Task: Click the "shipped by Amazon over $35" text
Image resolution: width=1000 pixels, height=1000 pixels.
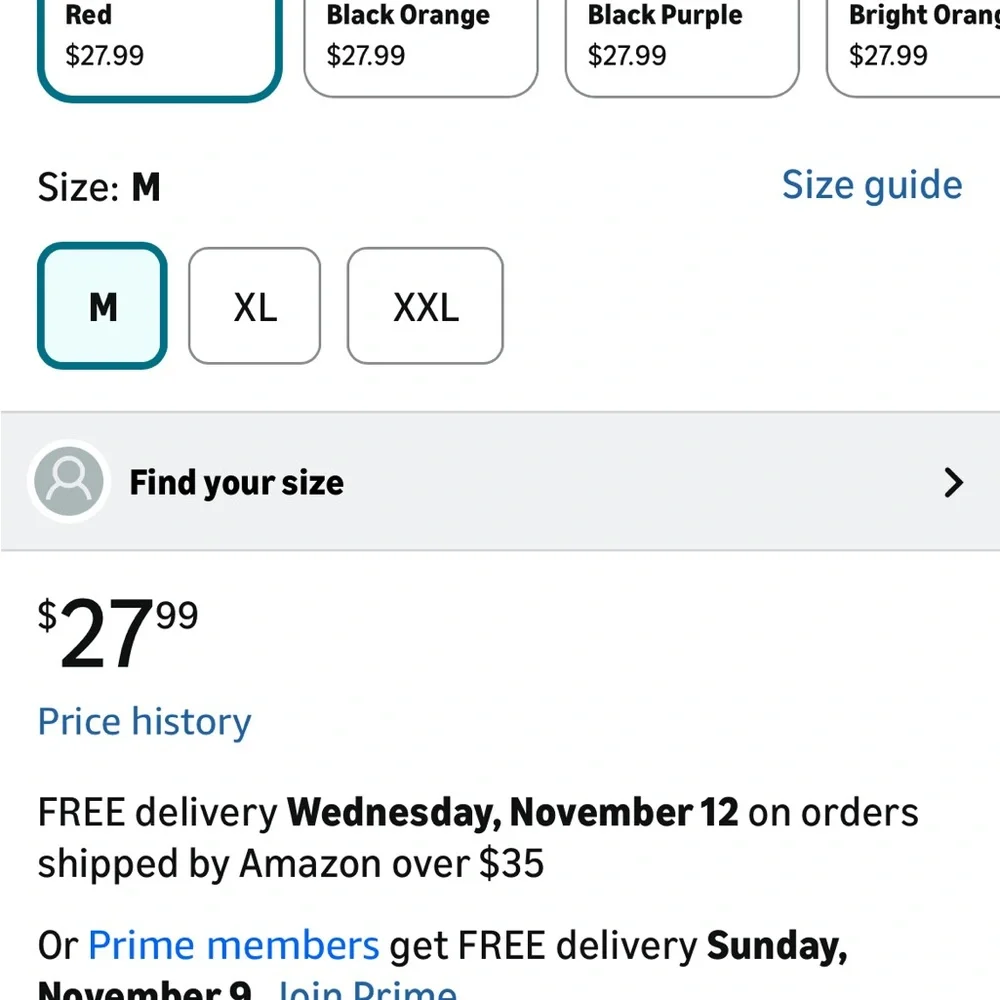Action: pos(291,863)
